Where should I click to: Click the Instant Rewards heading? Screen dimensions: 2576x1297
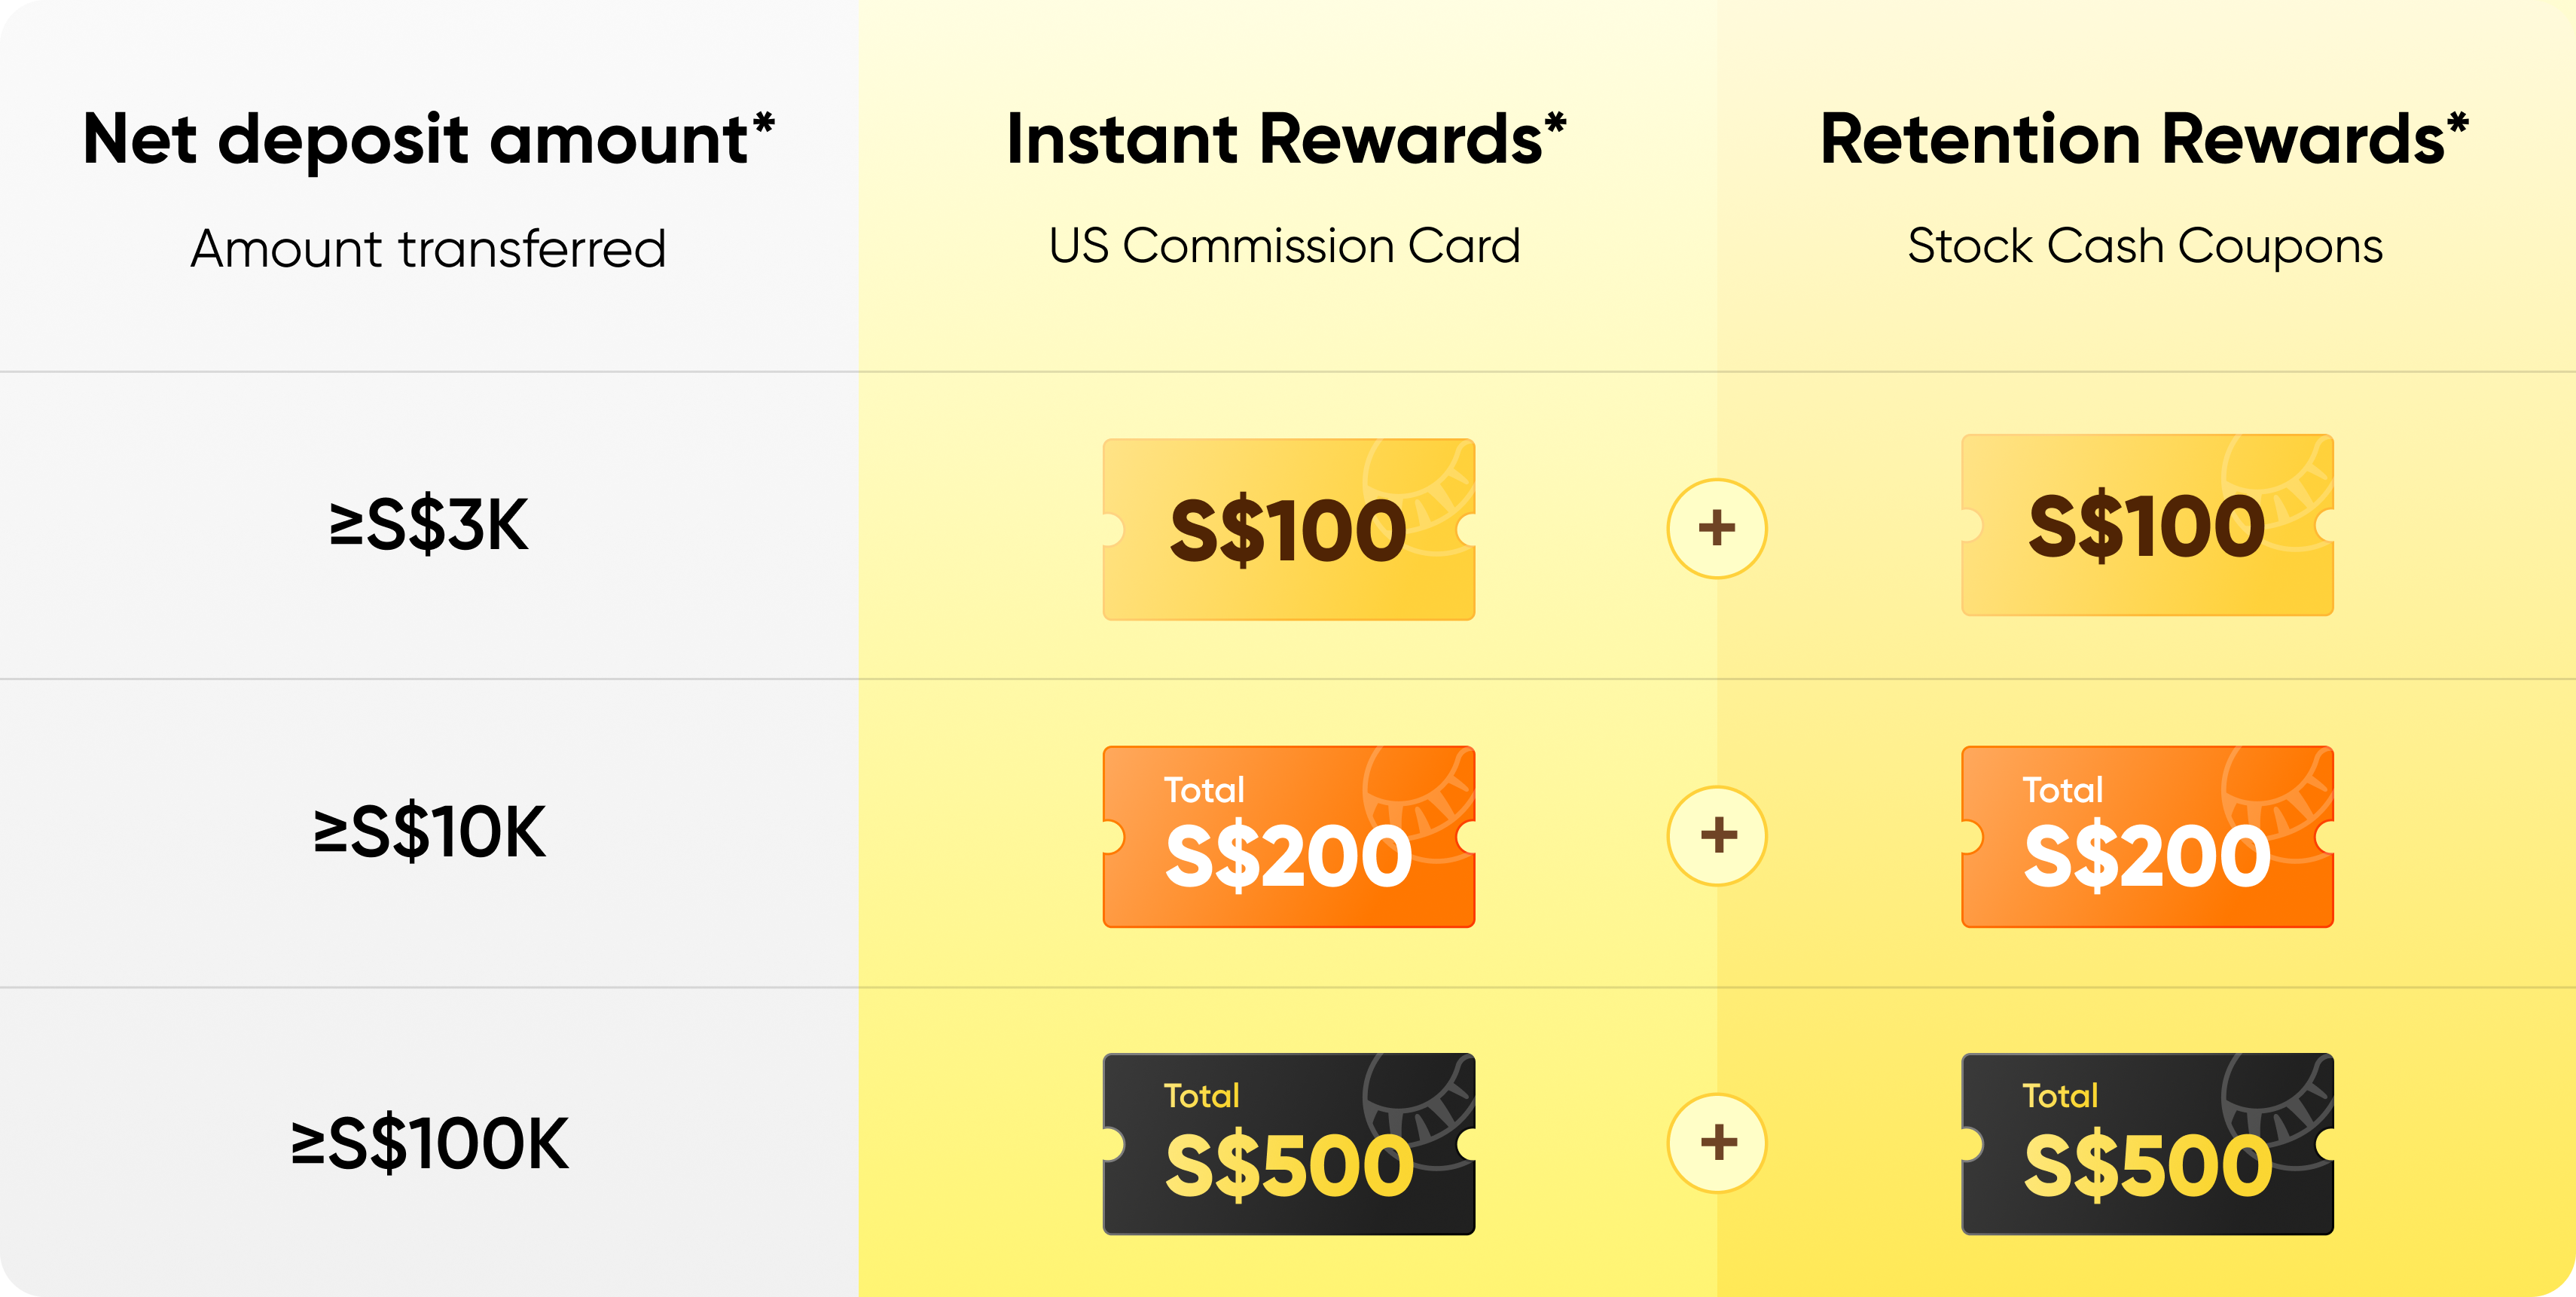[1286, 140]
